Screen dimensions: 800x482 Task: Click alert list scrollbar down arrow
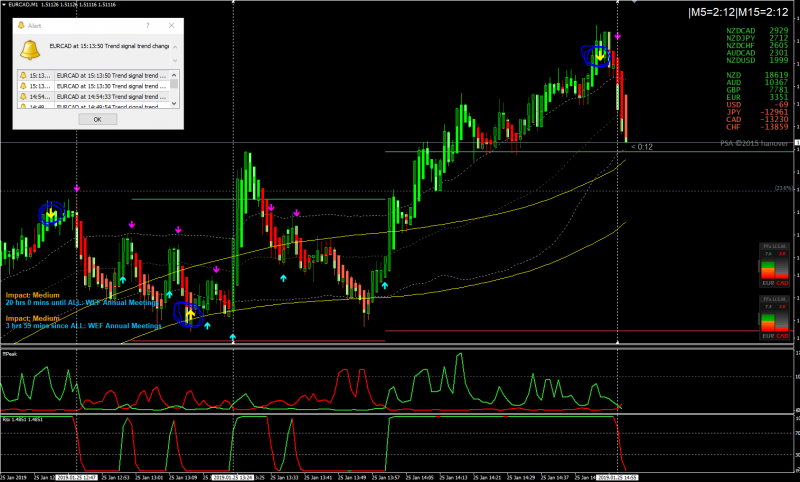pyautogui.click(x=174, y=103)
